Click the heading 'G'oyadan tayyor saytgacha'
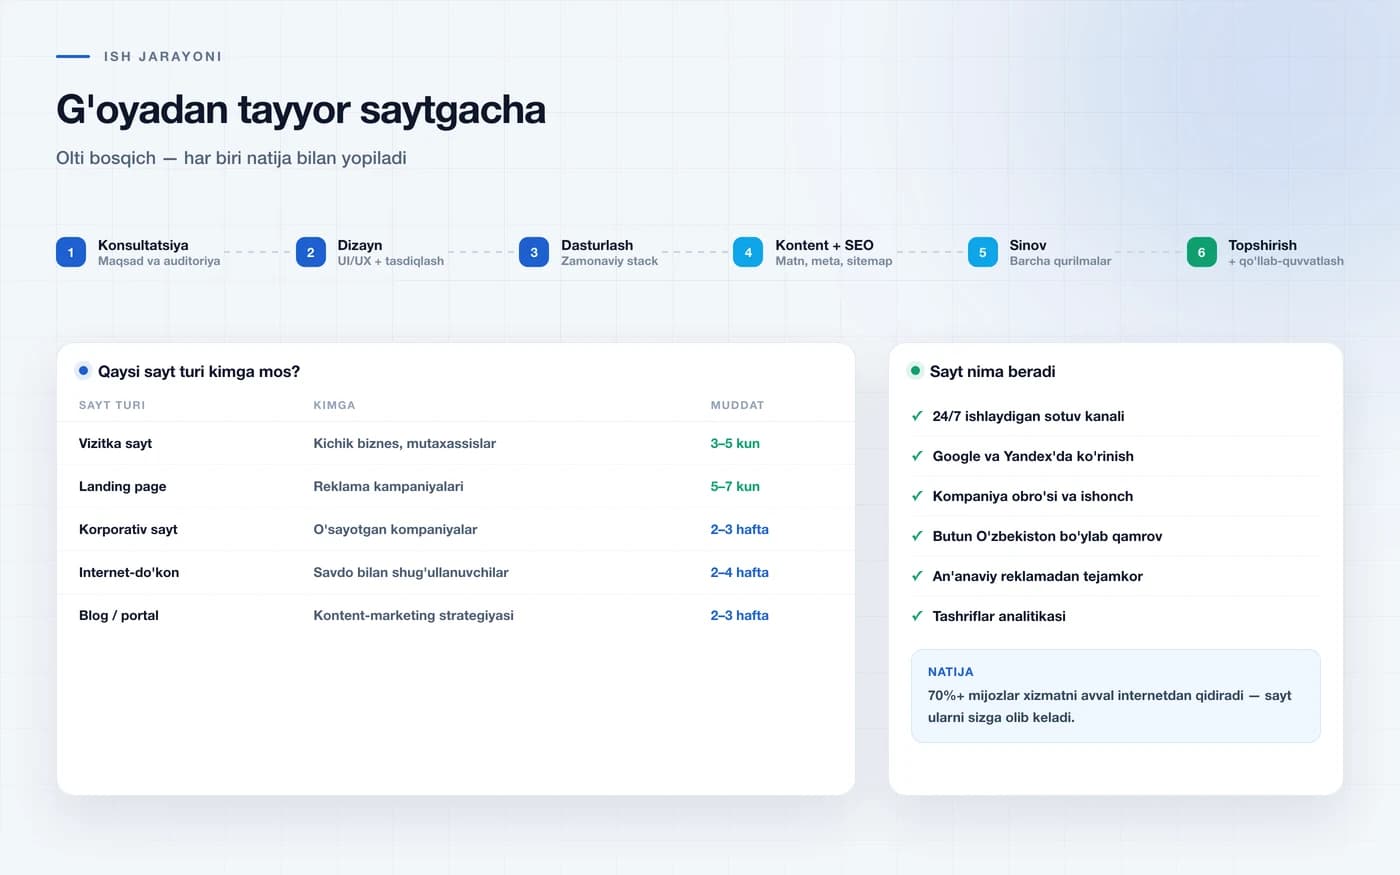Image resolution: width=1400 pixels, height=875 pixels. click(301, 110)
